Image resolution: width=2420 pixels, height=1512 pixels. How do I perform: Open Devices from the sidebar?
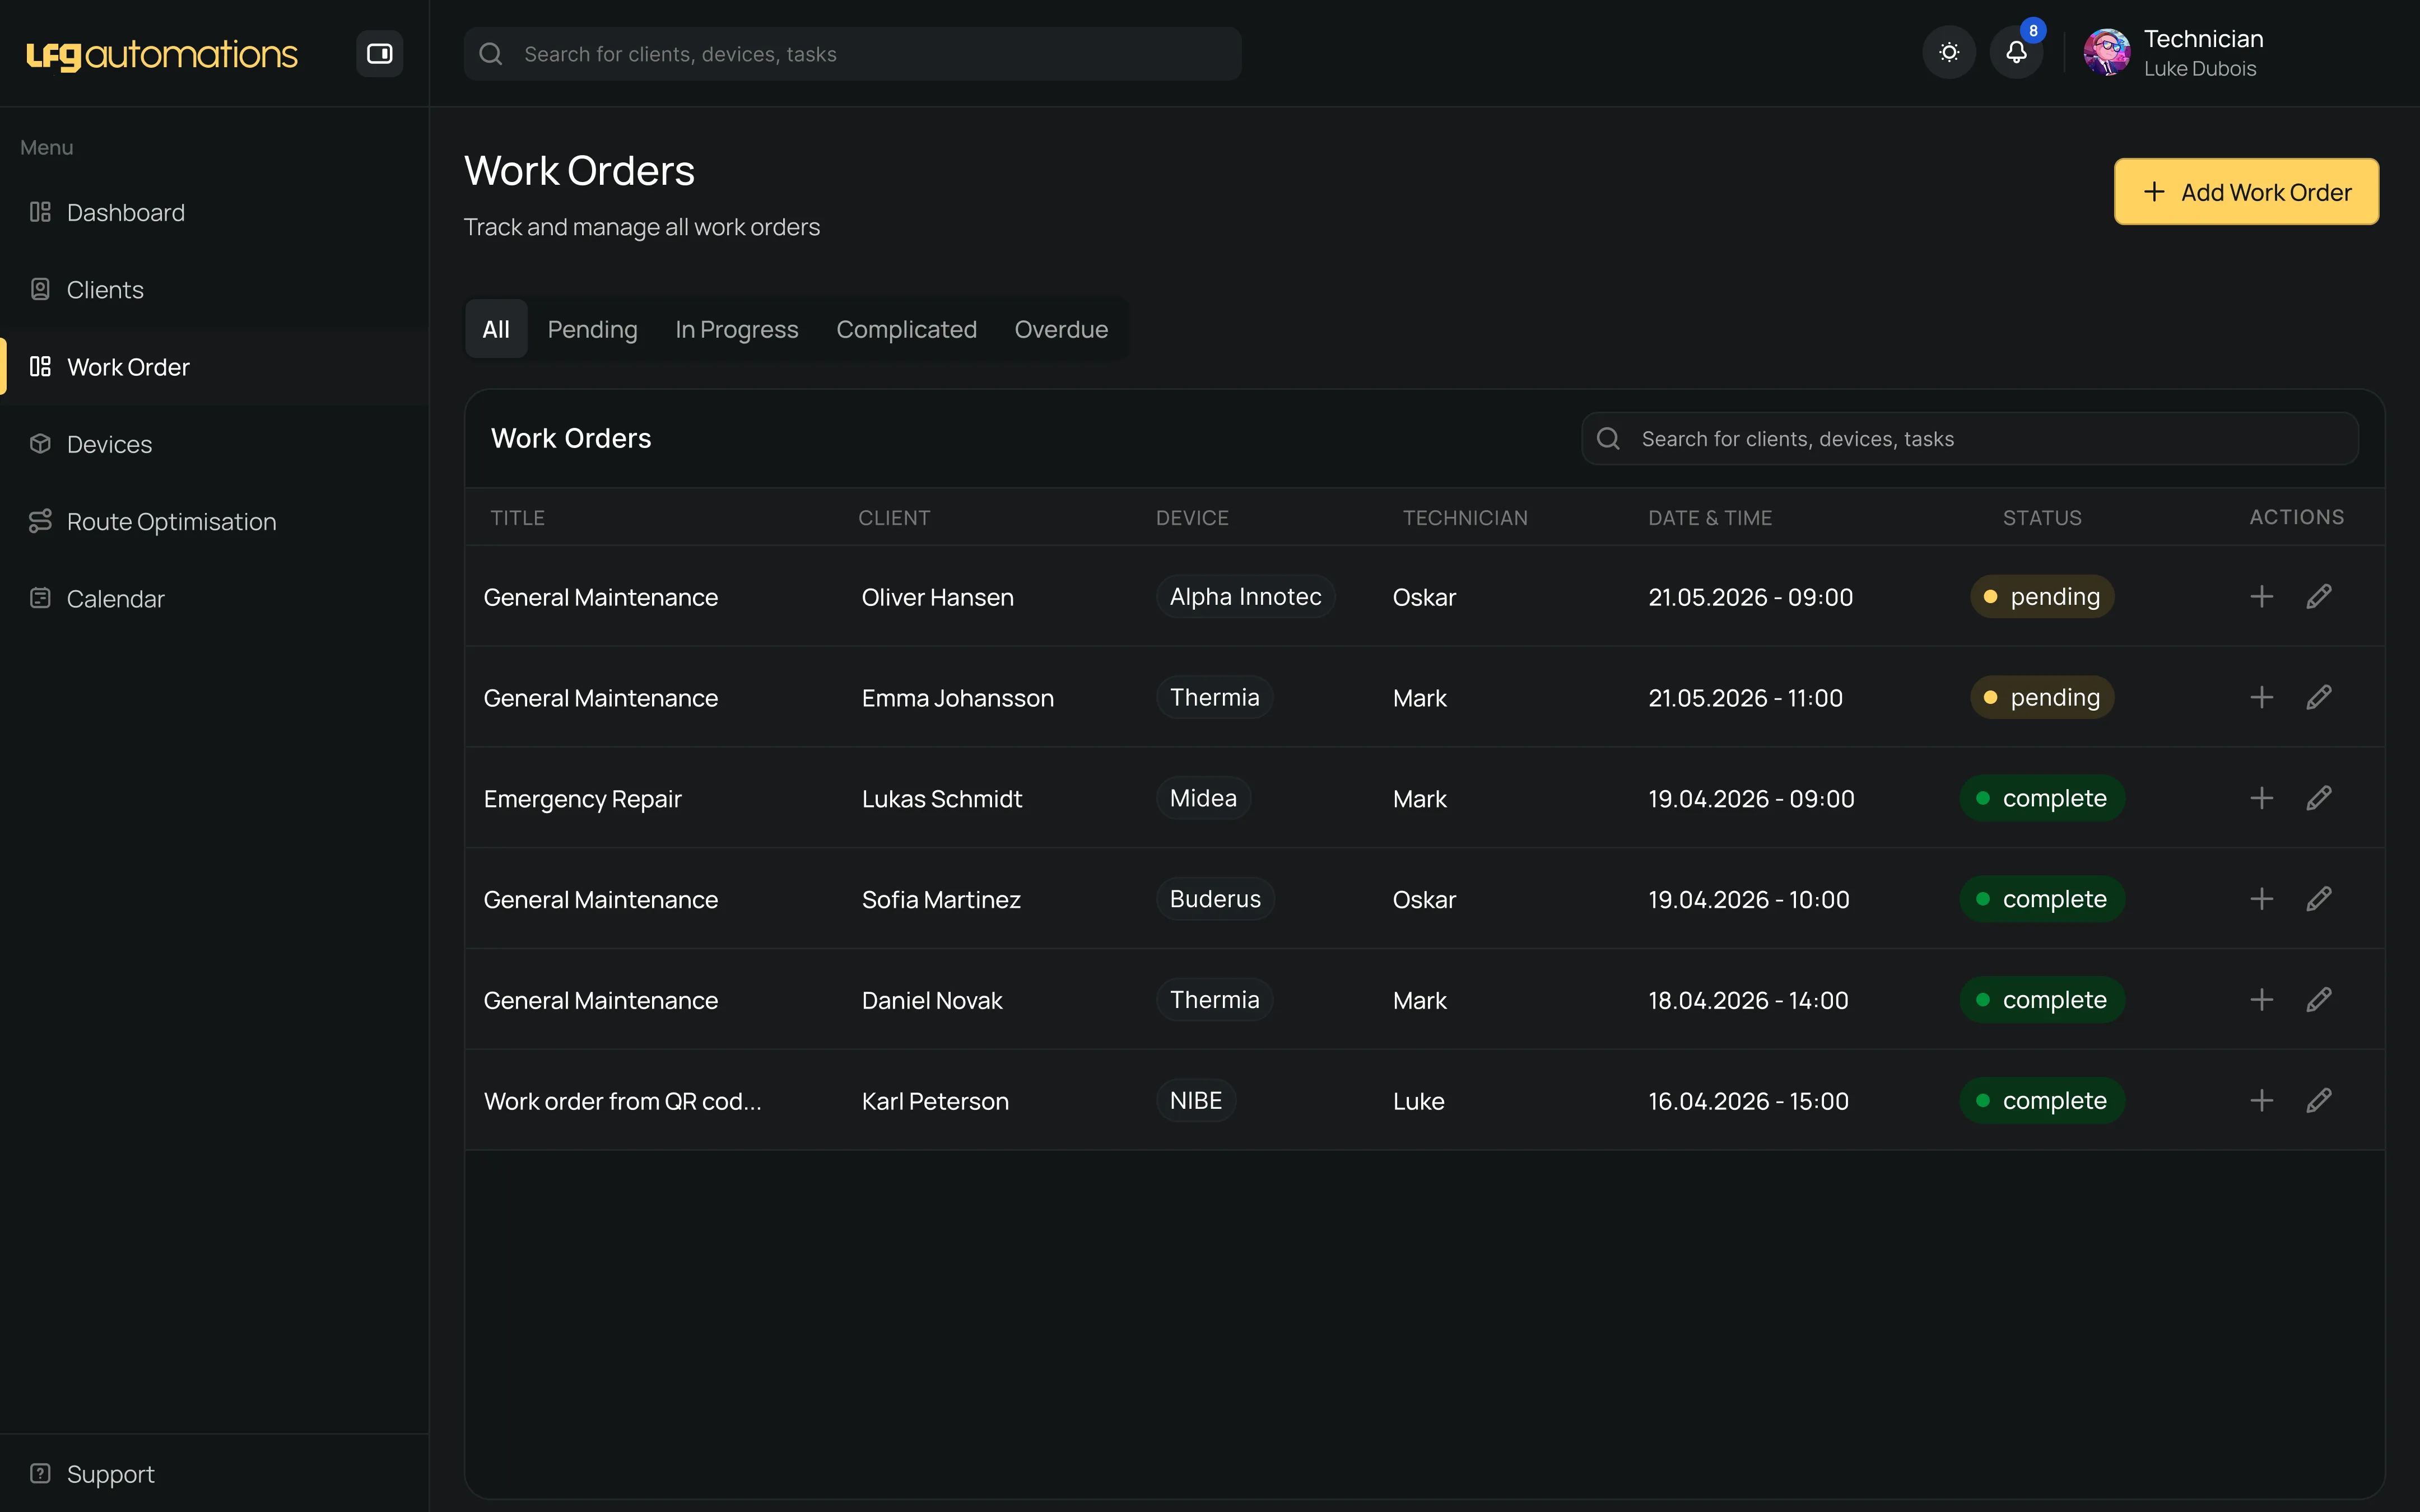(x=214, y=444)
